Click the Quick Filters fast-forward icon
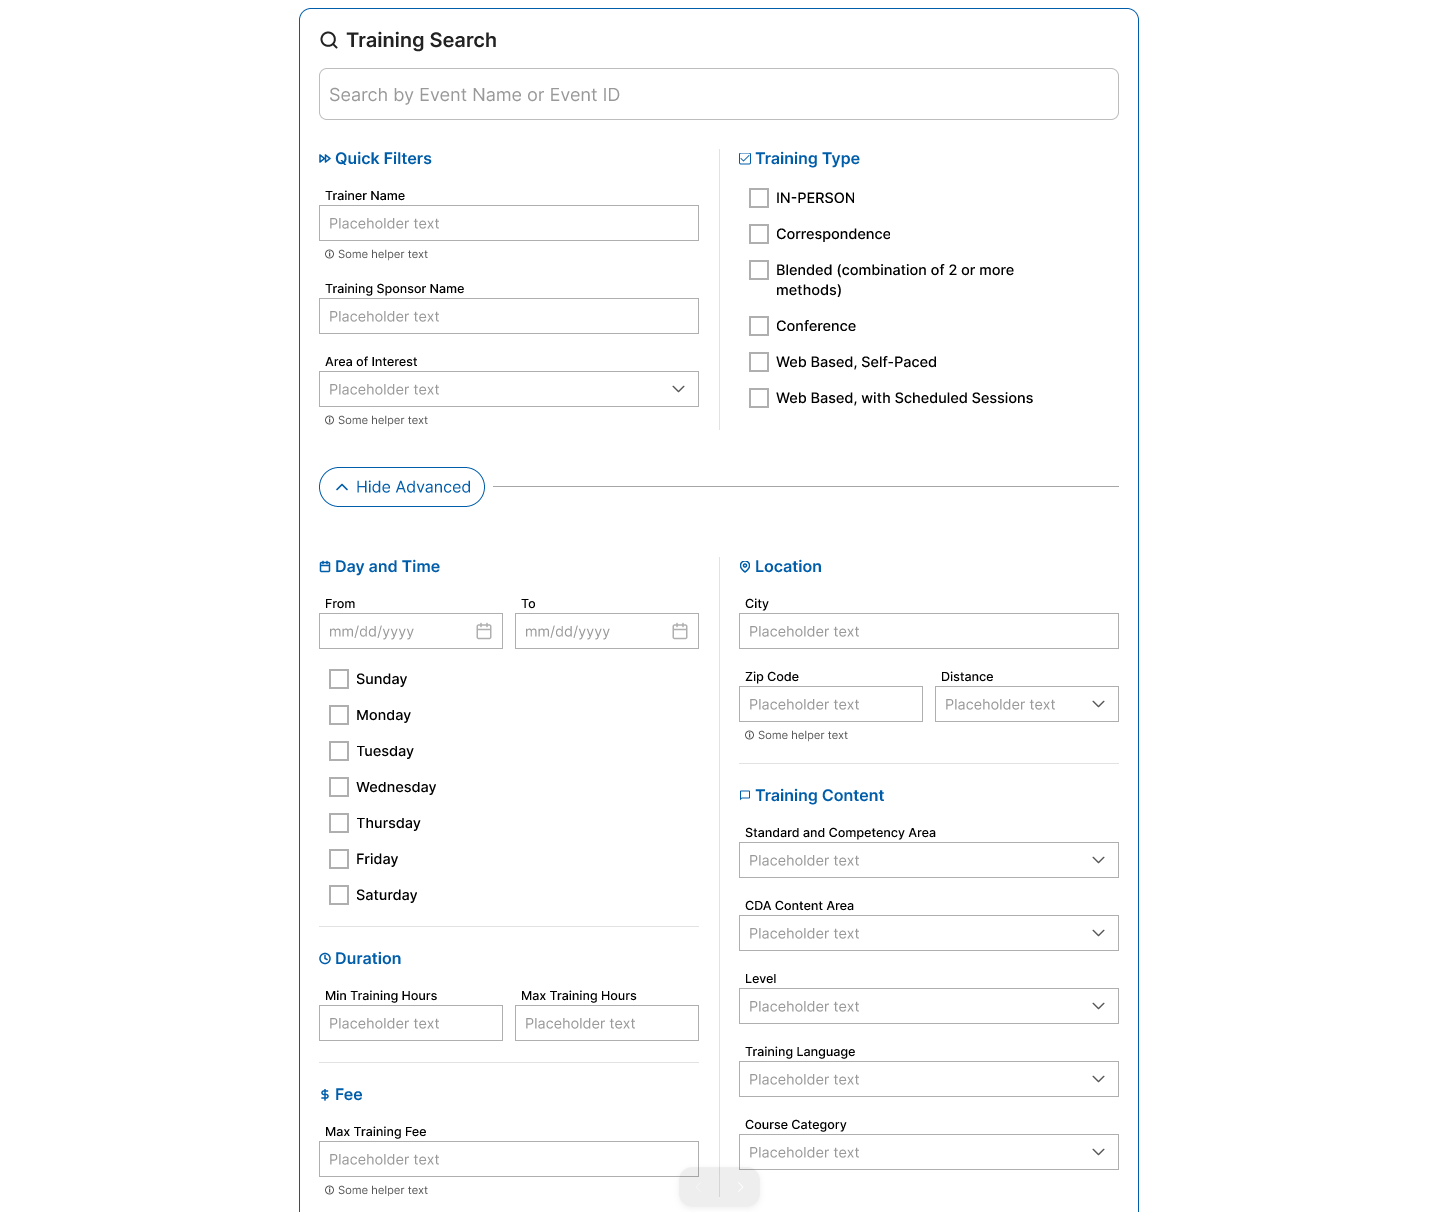Image resolution: width=1437 pixels, height=1212 pixels. (324, 158)
